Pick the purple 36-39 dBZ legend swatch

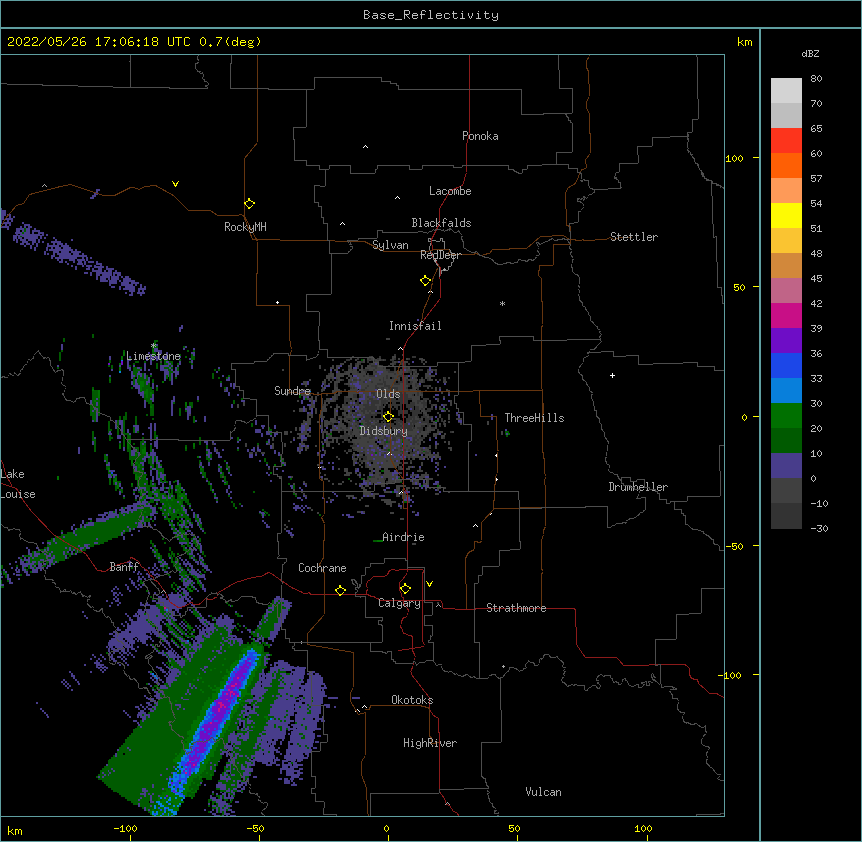click(x=786, y=341)
